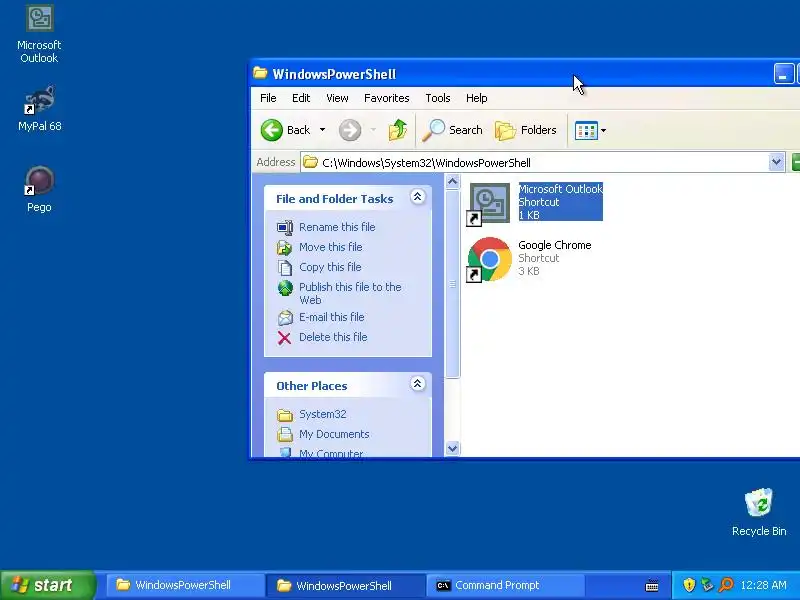Collapse the File and Folder Tasks panel
This screenshot has width=800, height=600.
(417, 197)
